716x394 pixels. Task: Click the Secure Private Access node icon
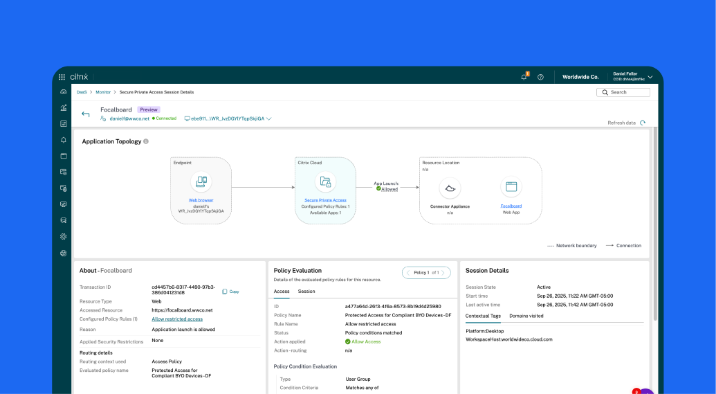(325, 182)
